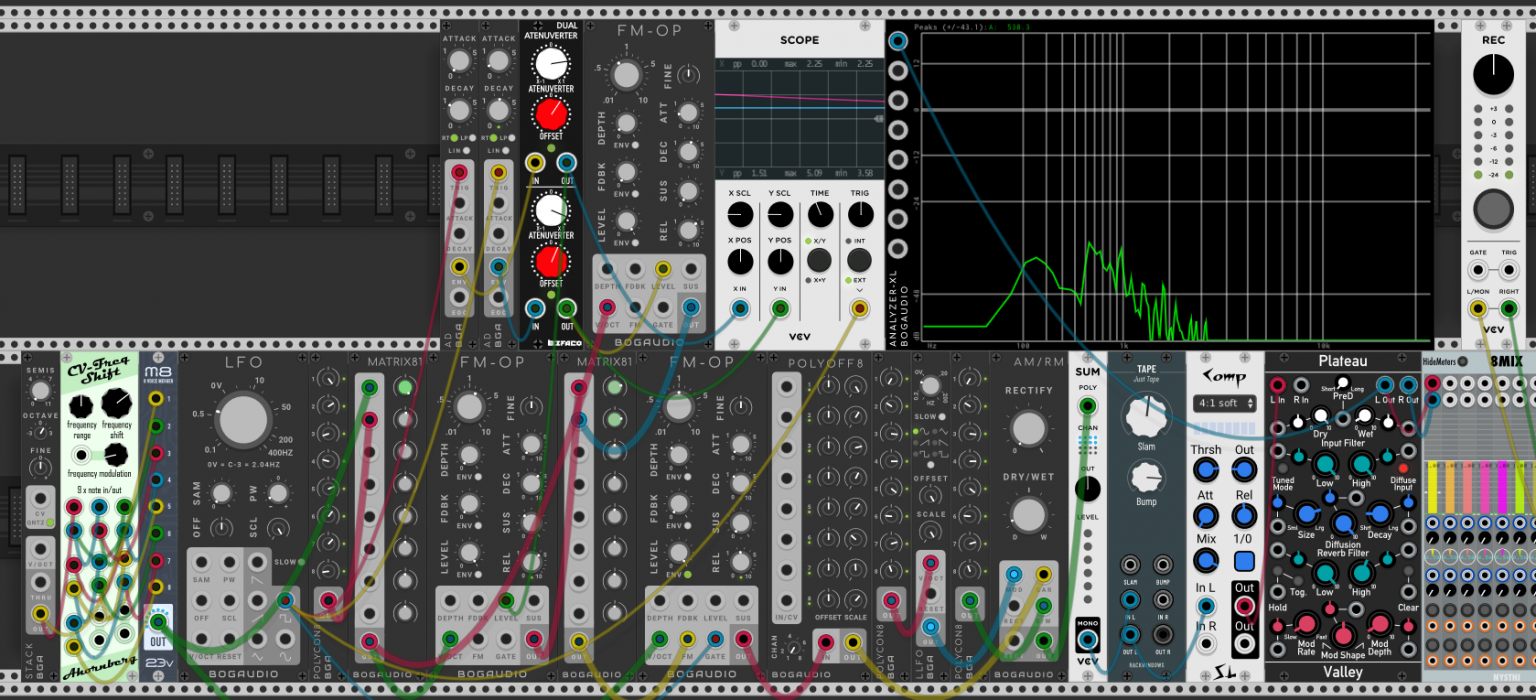Toggle Scope INT/EXT trigger button
This screenshot has height=700, width=1536.
(x=859, y=260)
